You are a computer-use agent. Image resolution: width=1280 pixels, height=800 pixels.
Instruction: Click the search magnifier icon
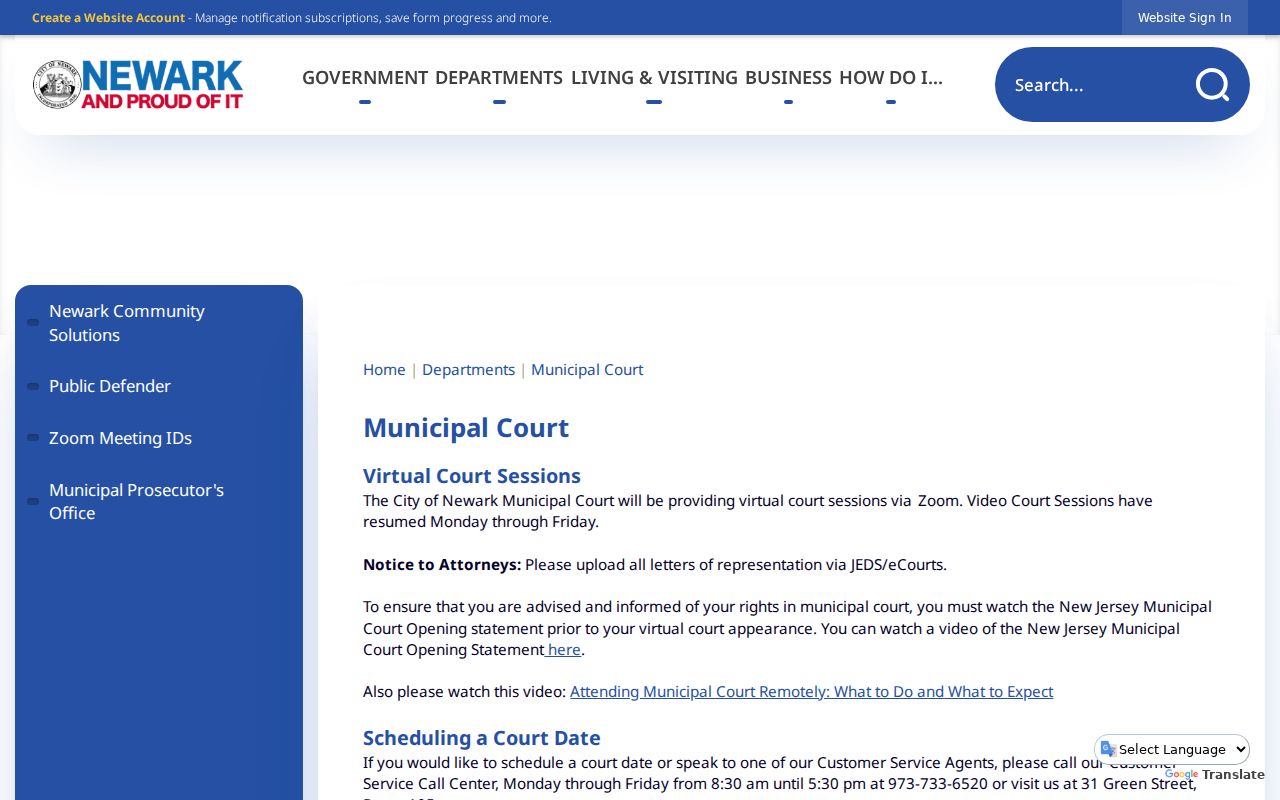click(1212, 85)
